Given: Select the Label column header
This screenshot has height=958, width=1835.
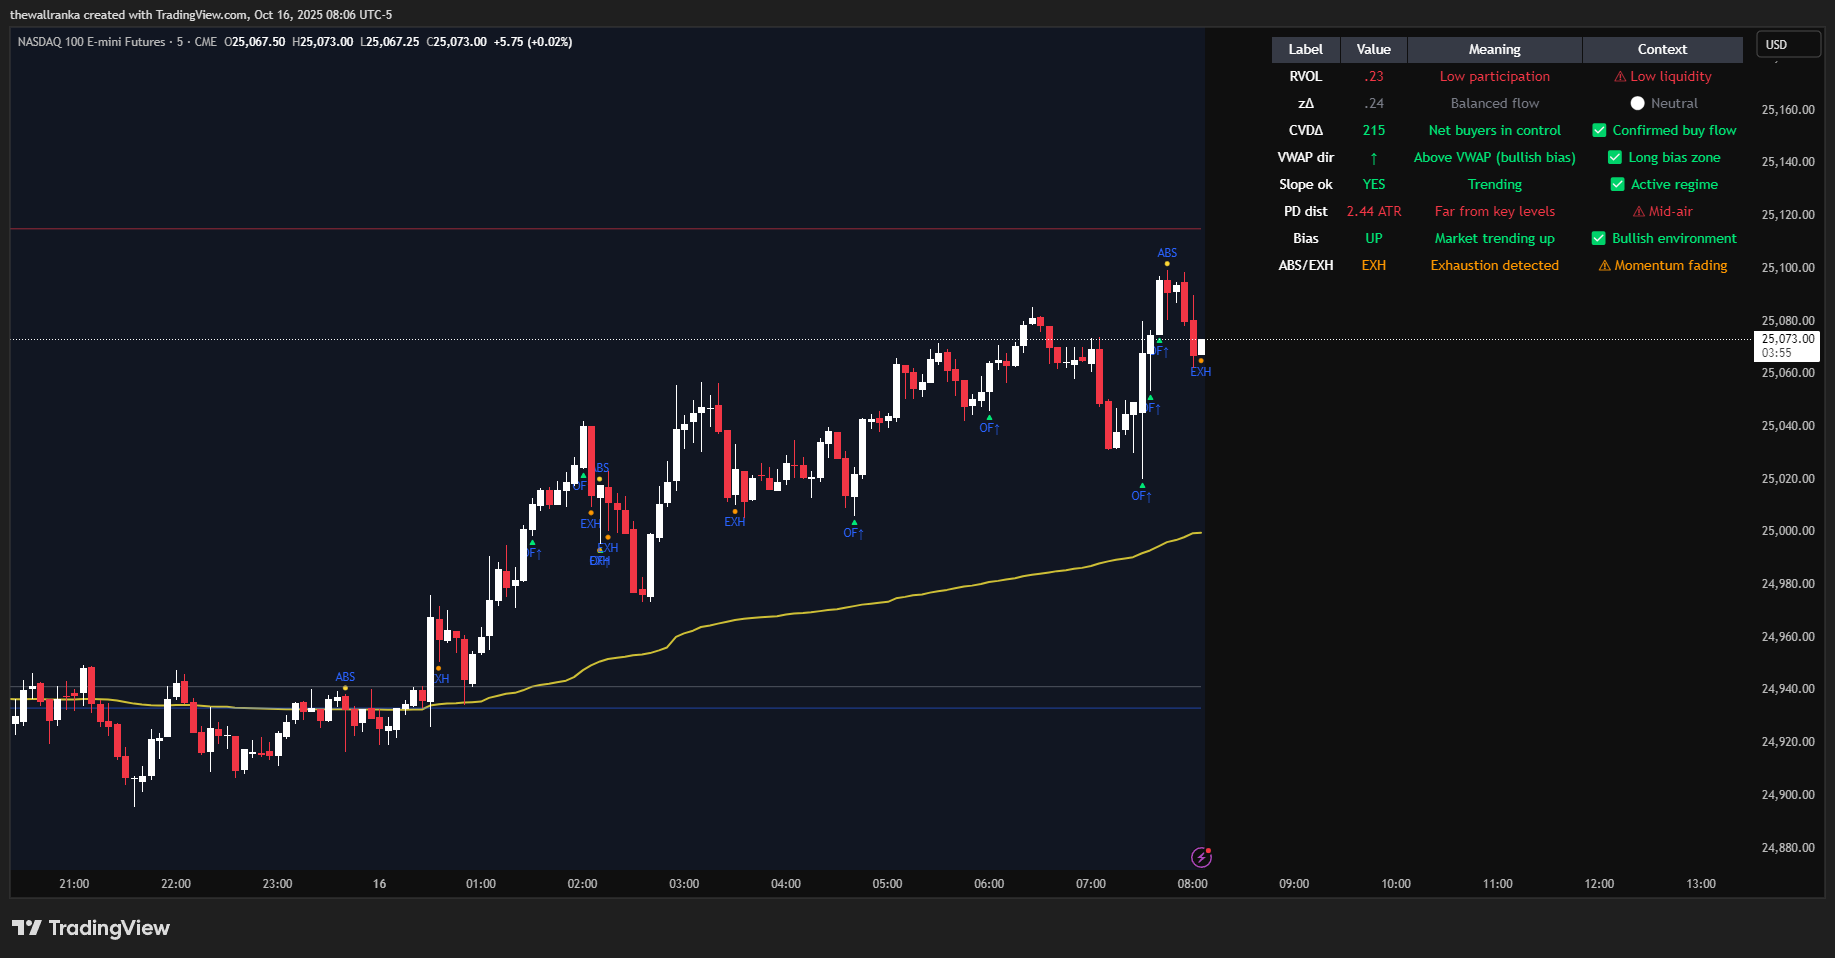Looking at the screenshot, I should 1305,50.
